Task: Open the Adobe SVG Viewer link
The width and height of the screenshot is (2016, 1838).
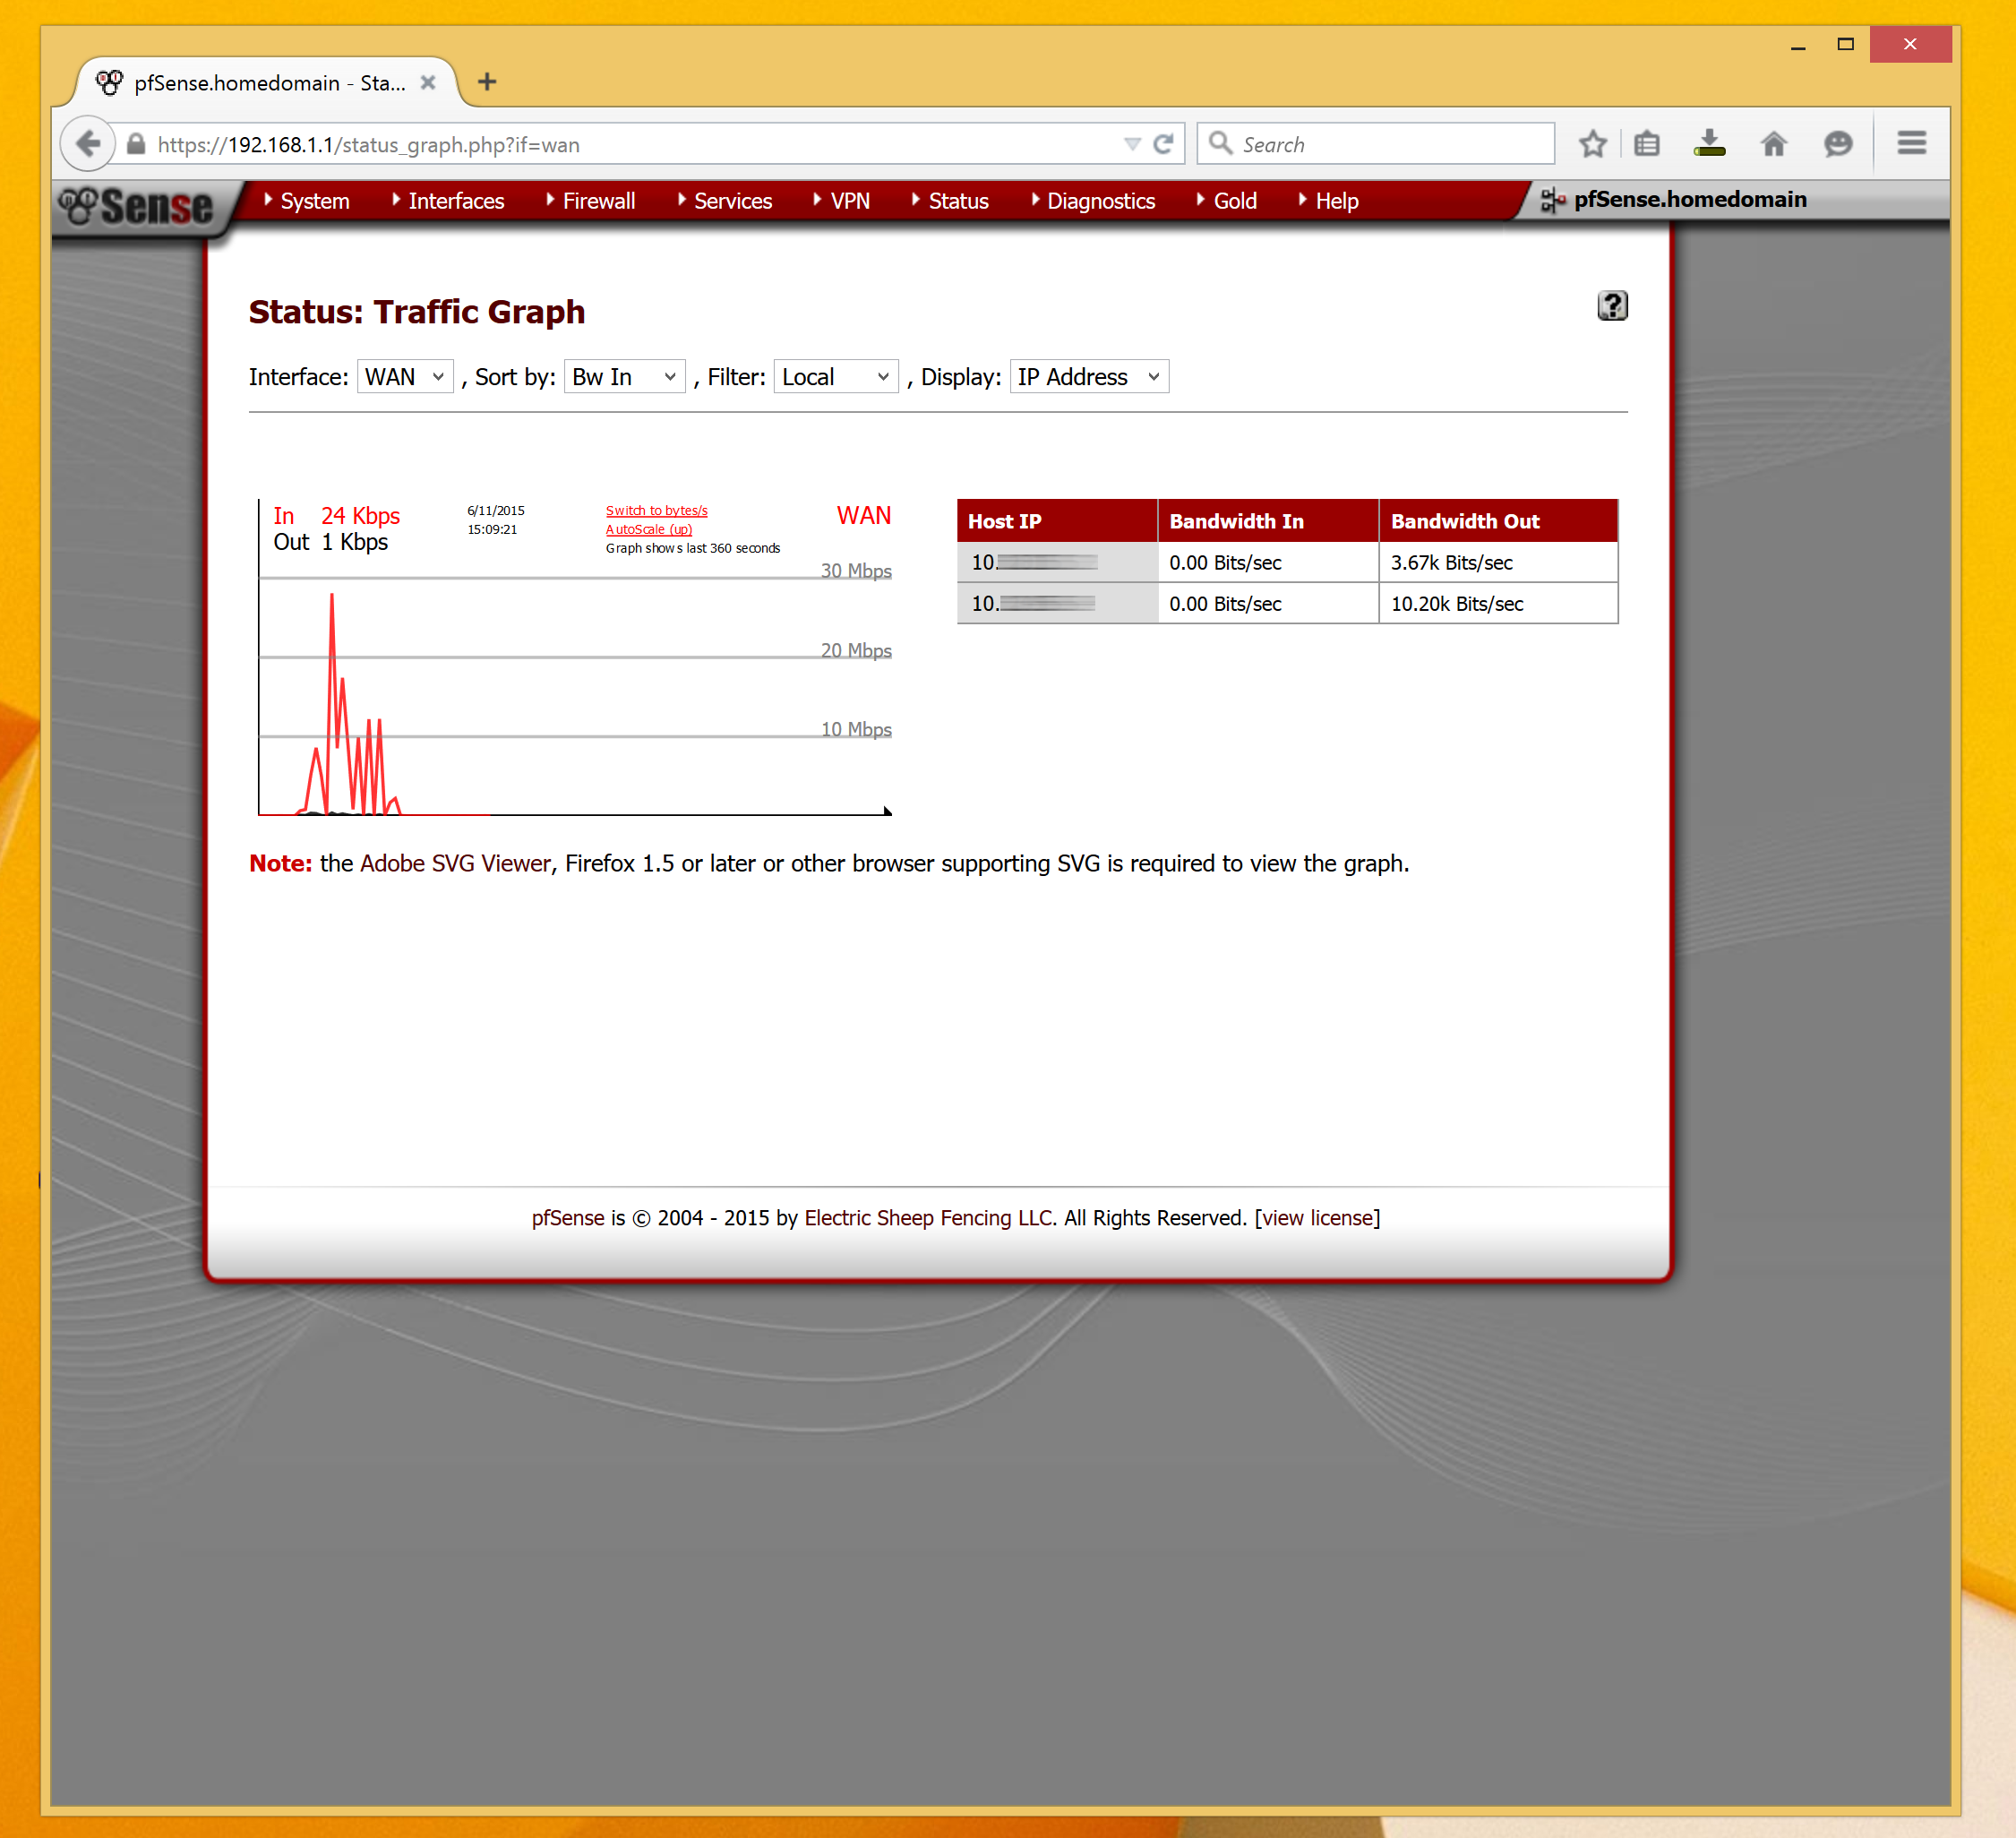Action: 455,863
